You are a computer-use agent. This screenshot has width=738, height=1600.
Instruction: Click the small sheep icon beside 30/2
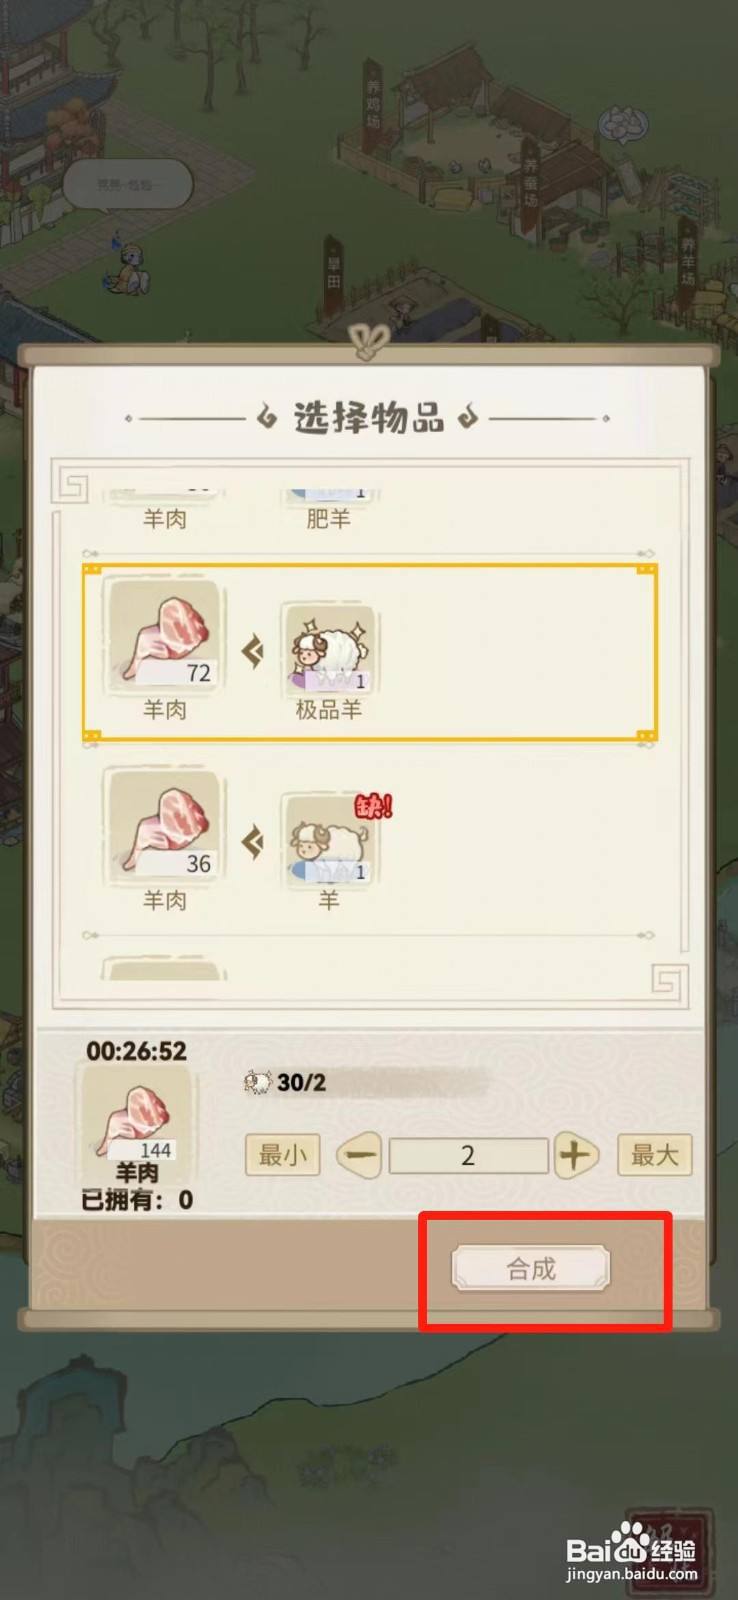tap(257, 1082)
